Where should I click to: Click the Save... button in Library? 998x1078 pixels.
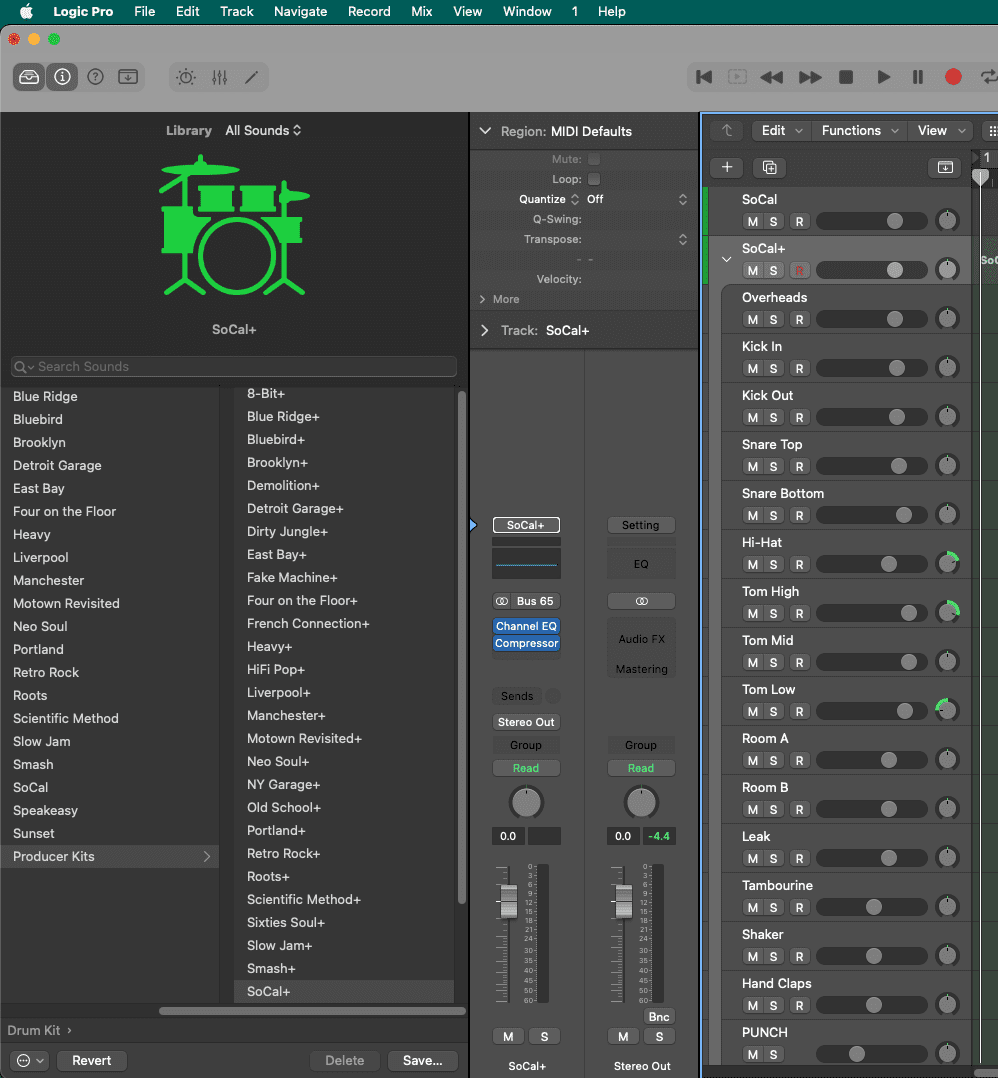point(422,1060)
